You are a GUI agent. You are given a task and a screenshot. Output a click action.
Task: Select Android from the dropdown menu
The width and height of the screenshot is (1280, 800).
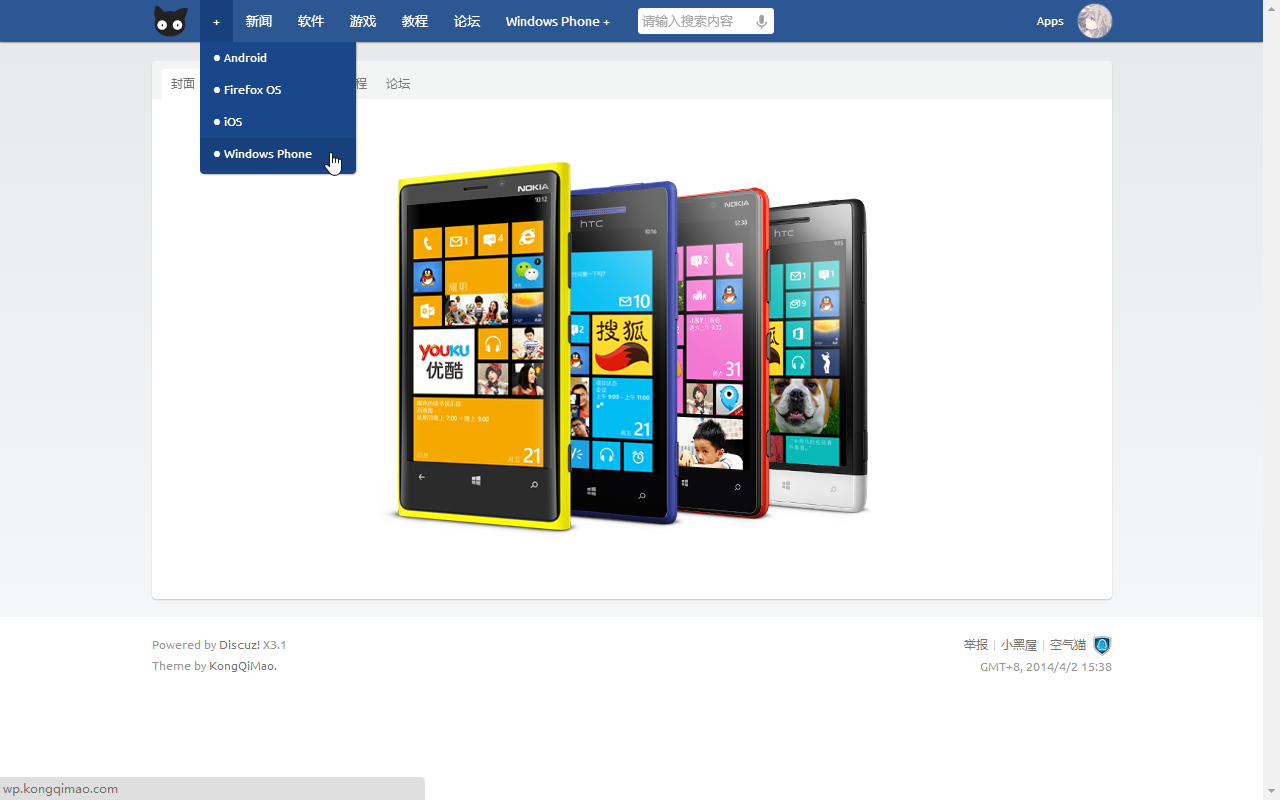tap(278, 58)
